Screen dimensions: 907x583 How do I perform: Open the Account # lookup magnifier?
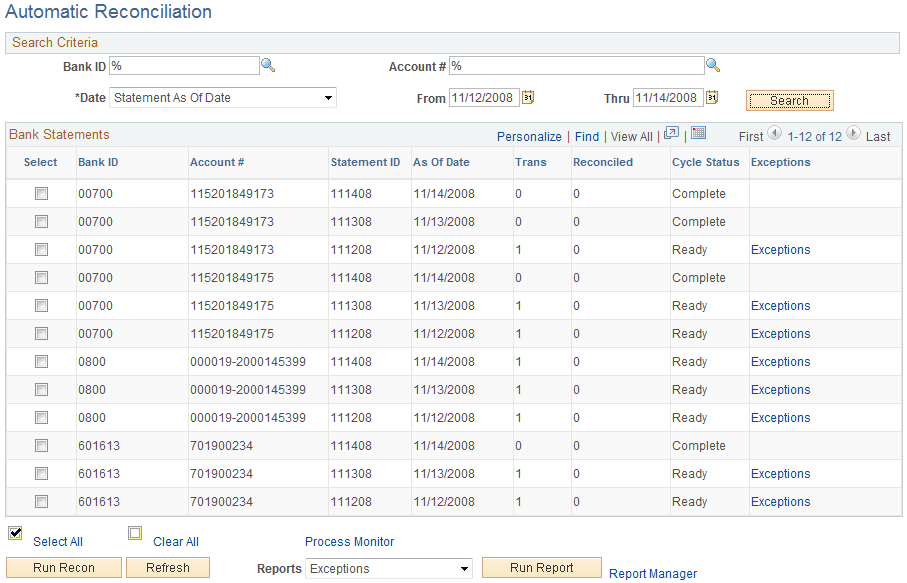click(x=712, y=64)
